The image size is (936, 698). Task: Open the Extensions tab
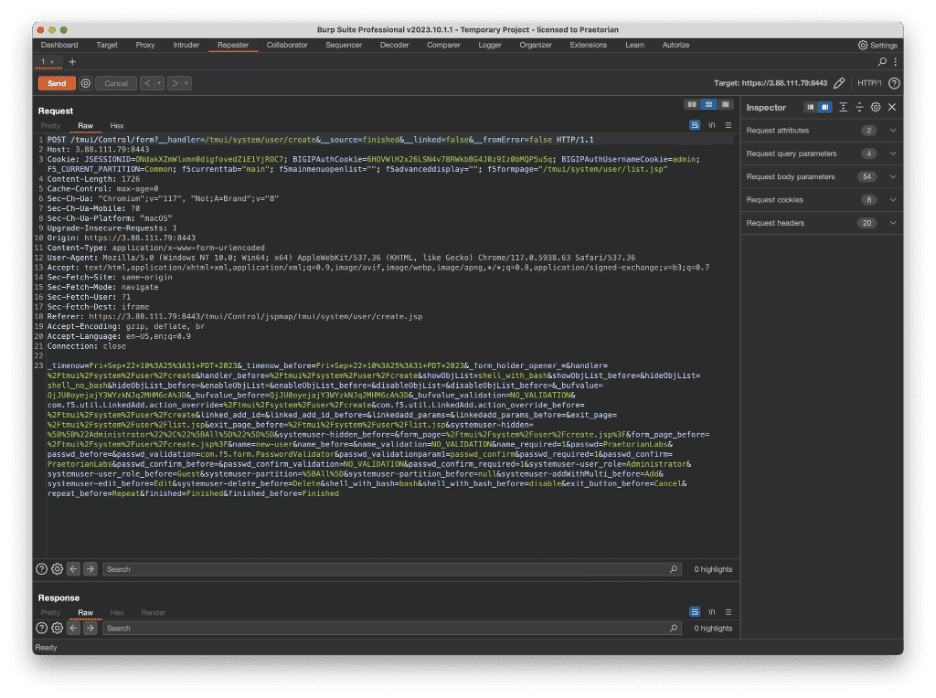[x=589, y=45]
